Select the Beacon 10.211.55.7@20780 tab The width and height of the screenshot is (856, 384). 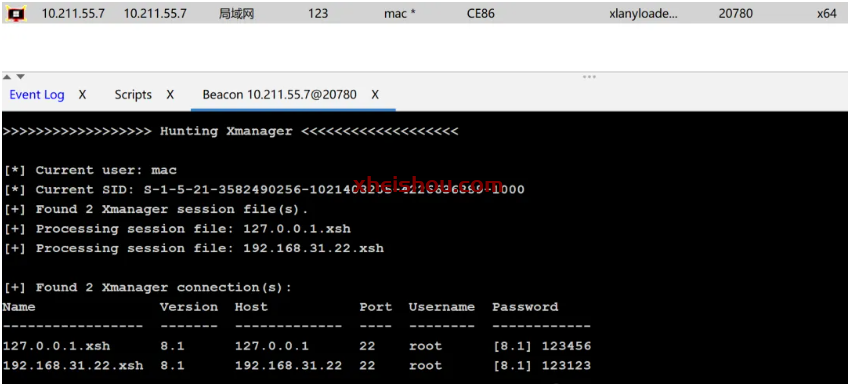pos(280,95)
